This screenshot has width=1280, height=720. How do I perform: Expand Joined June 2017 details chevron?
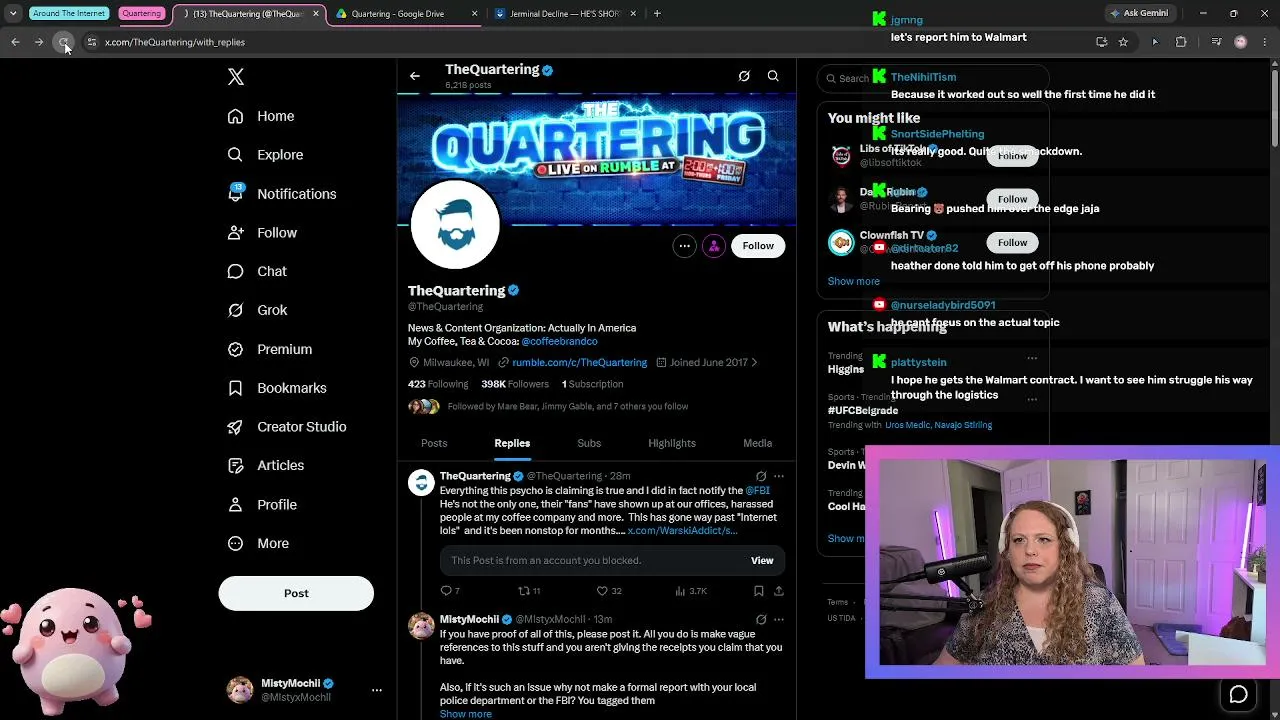point(754,362)
